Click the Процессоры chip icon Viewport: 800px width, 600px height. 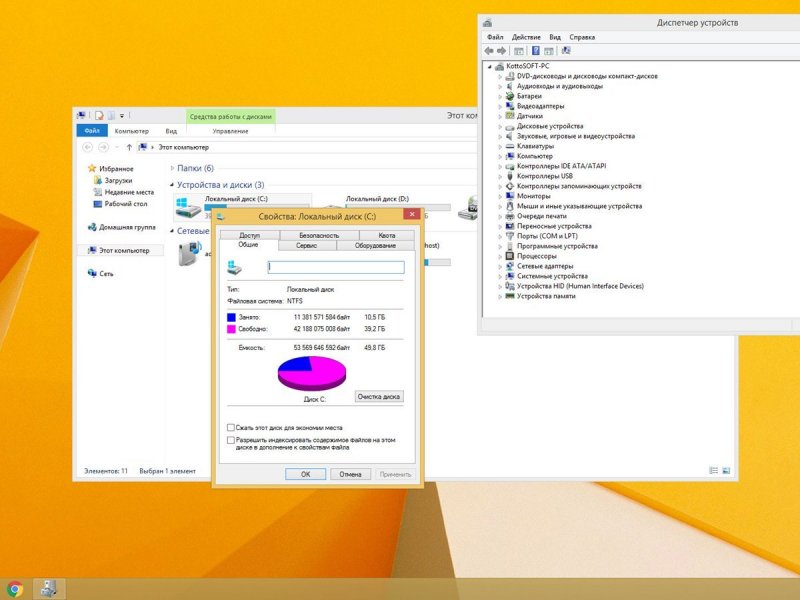coord(509,256)
